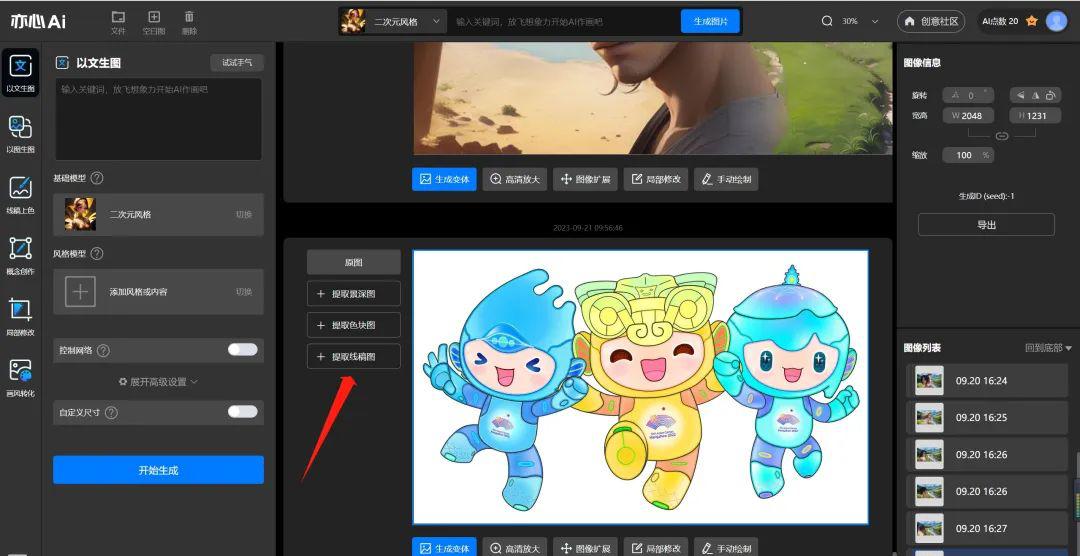Click the orange AI点数 star badge
The height and width of the screenshot is (556, 1080).
point(1032,21)
